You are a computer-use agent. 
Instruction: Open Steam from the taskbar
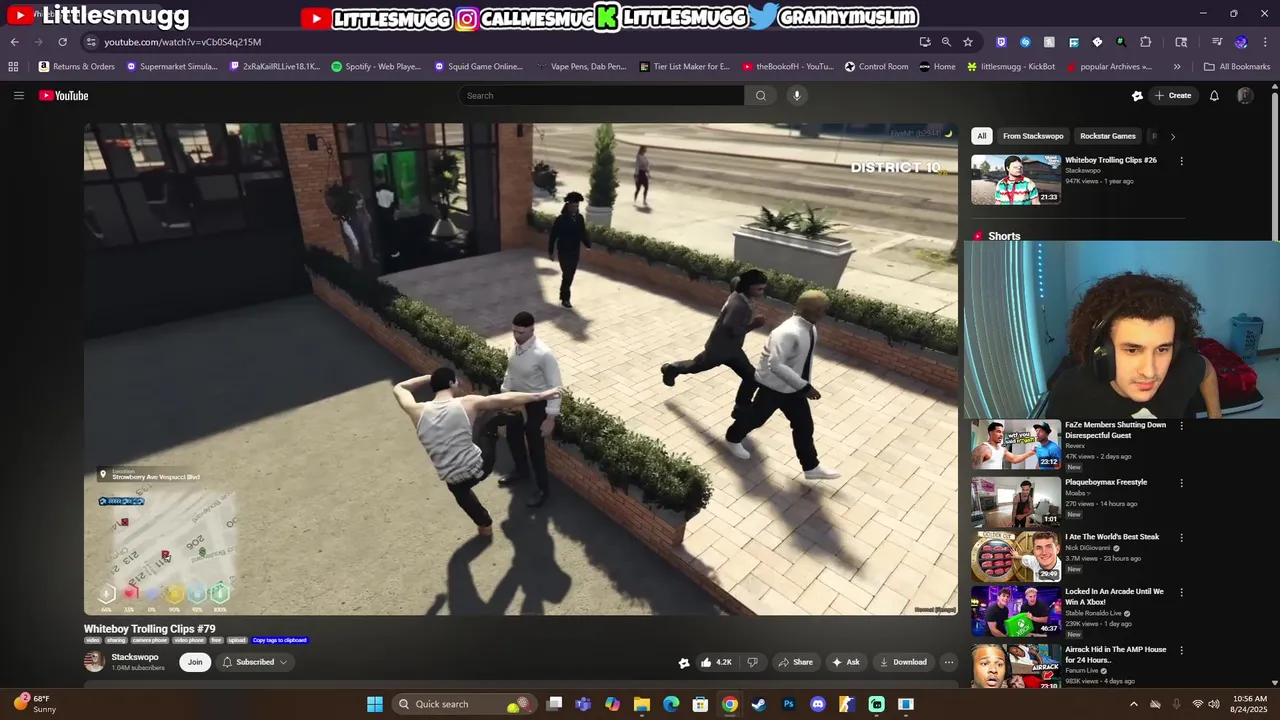[759, 704]
